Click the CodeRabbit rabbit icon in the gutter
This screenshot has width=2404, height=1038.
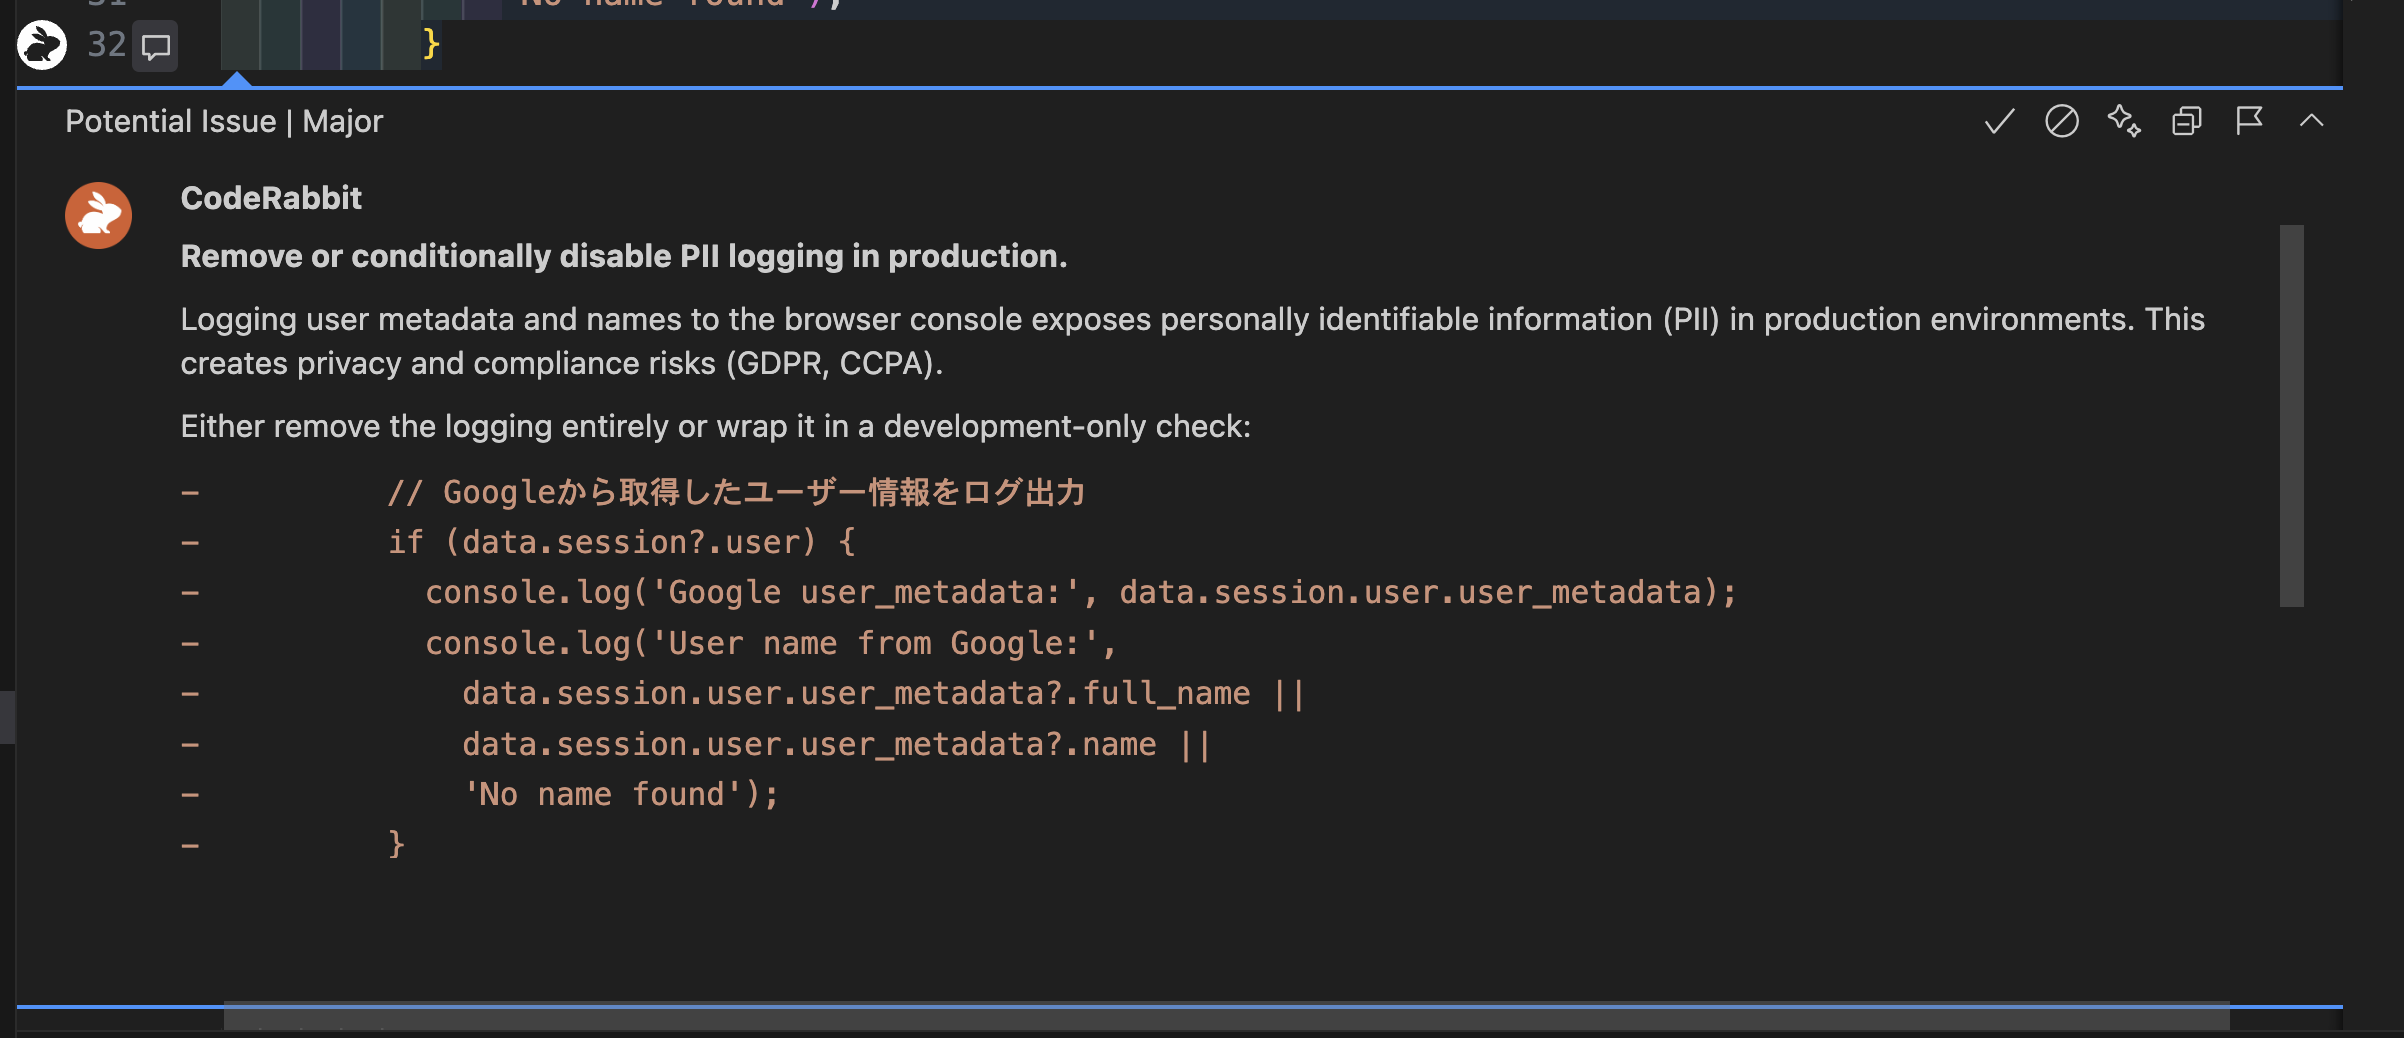click(x=41, y=46)
